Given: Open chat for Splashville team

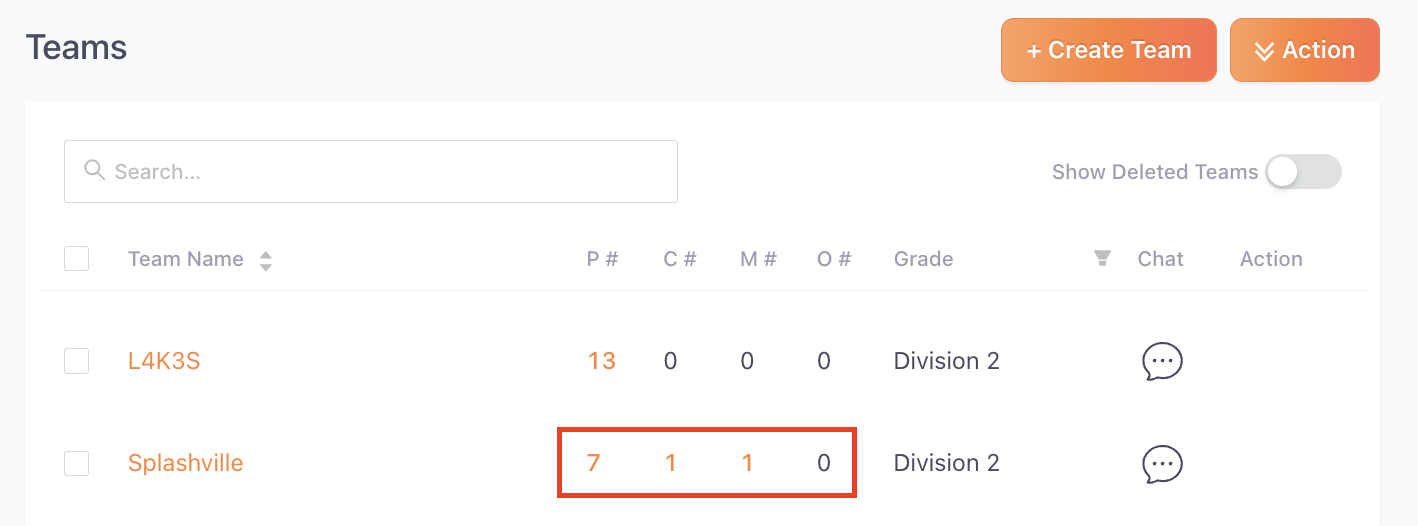Looking at the screenshot, I should tap(1162, 463).
